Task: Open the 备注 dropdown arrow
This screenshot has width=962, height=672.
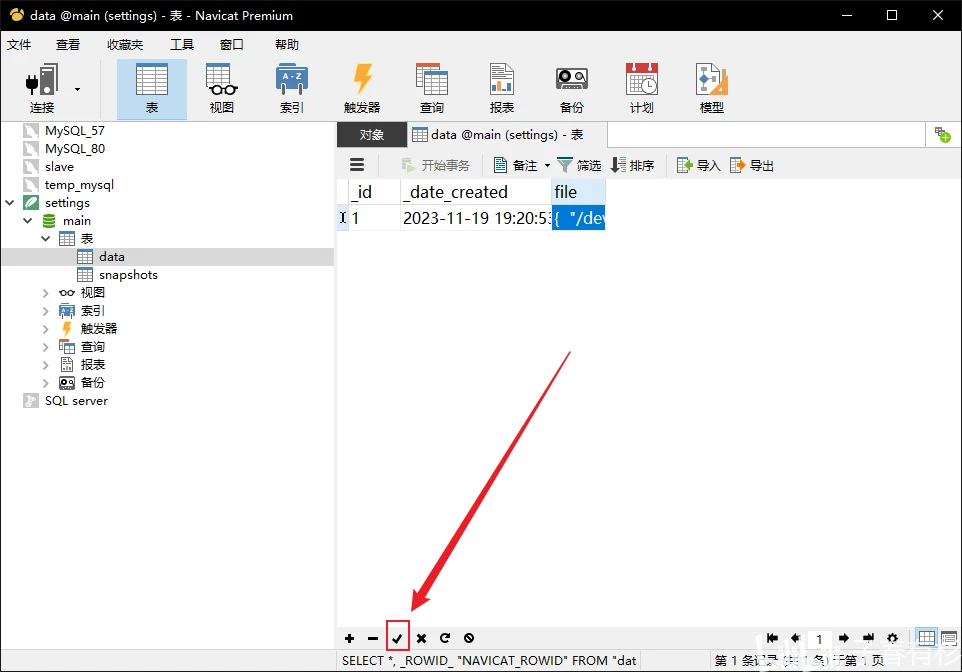Action: coord(547,166)
